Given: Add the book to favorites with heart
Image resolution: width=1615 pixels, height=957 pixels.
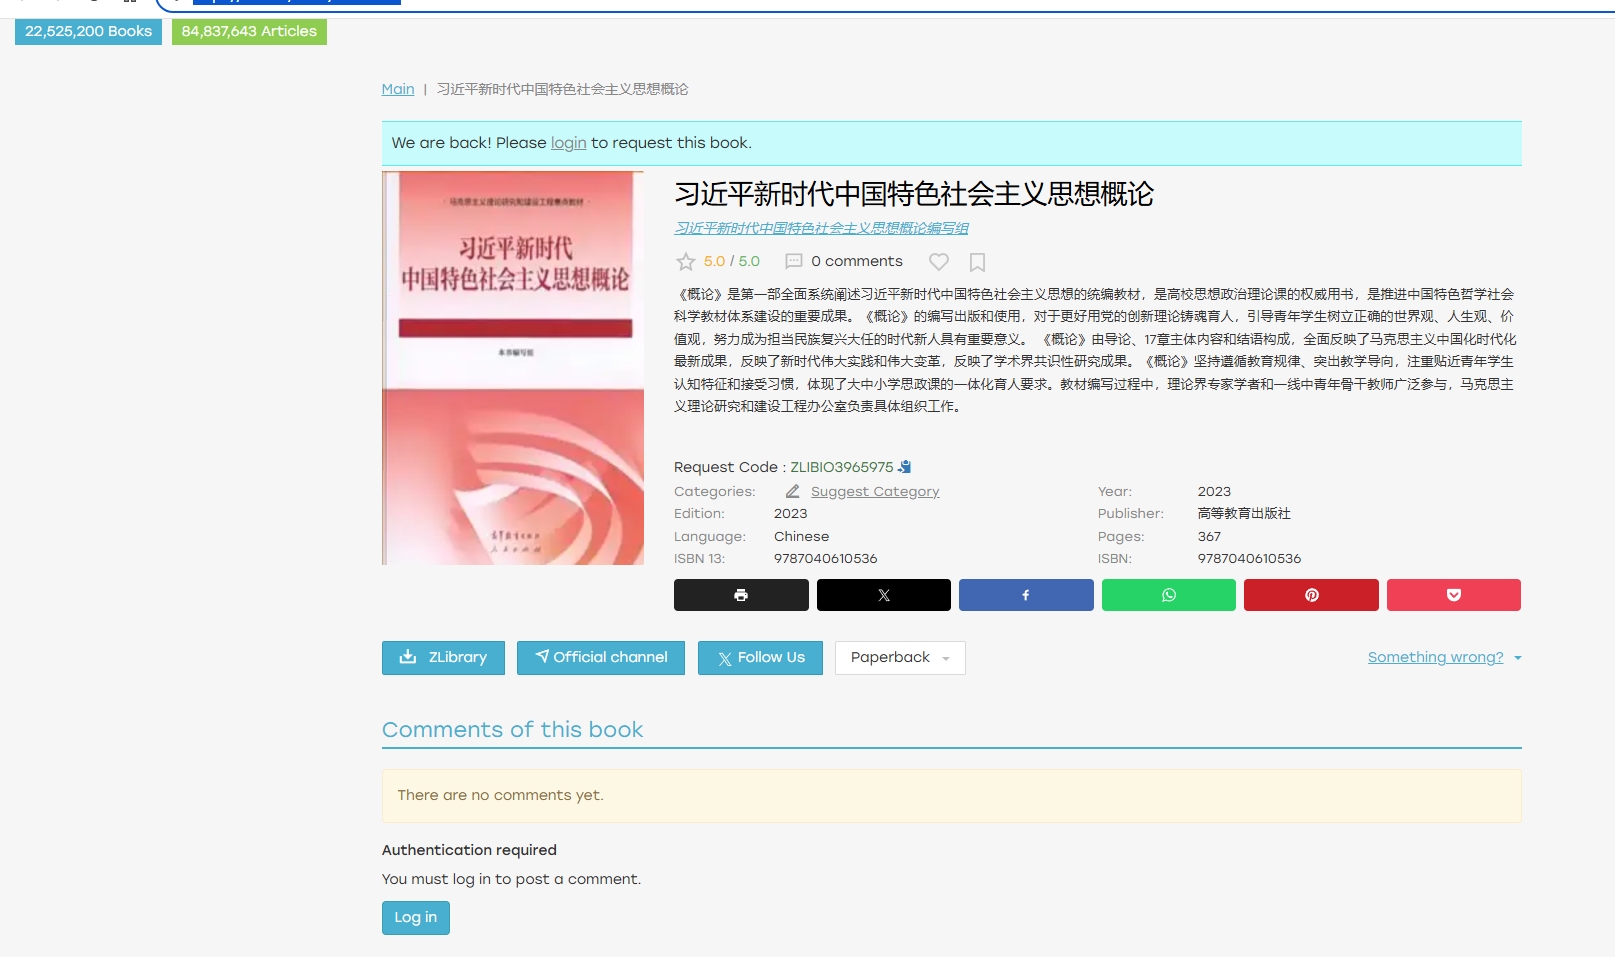Looking at the screenshot, I should coord(938,262).
